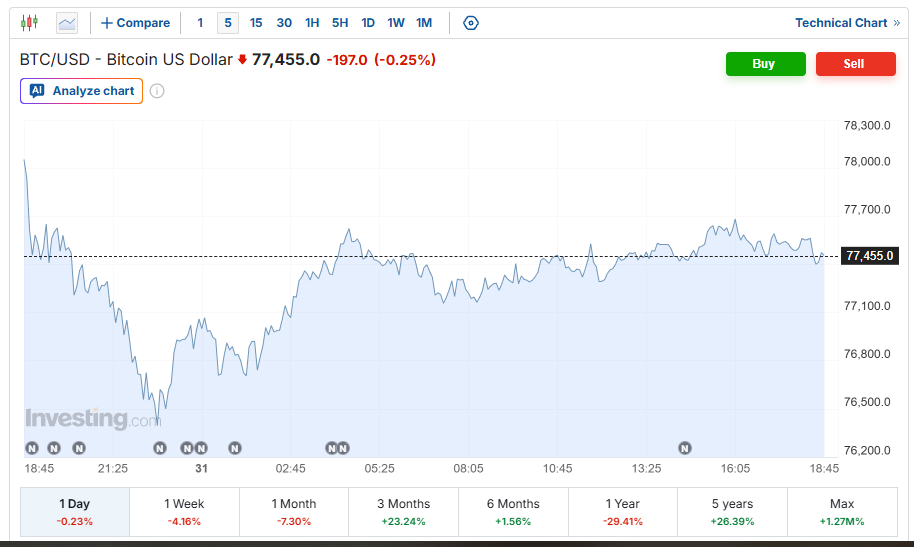This screenshot has height=547, width=914.
Task: Open chart settings gear icon
Action: [x=470, y=23]
